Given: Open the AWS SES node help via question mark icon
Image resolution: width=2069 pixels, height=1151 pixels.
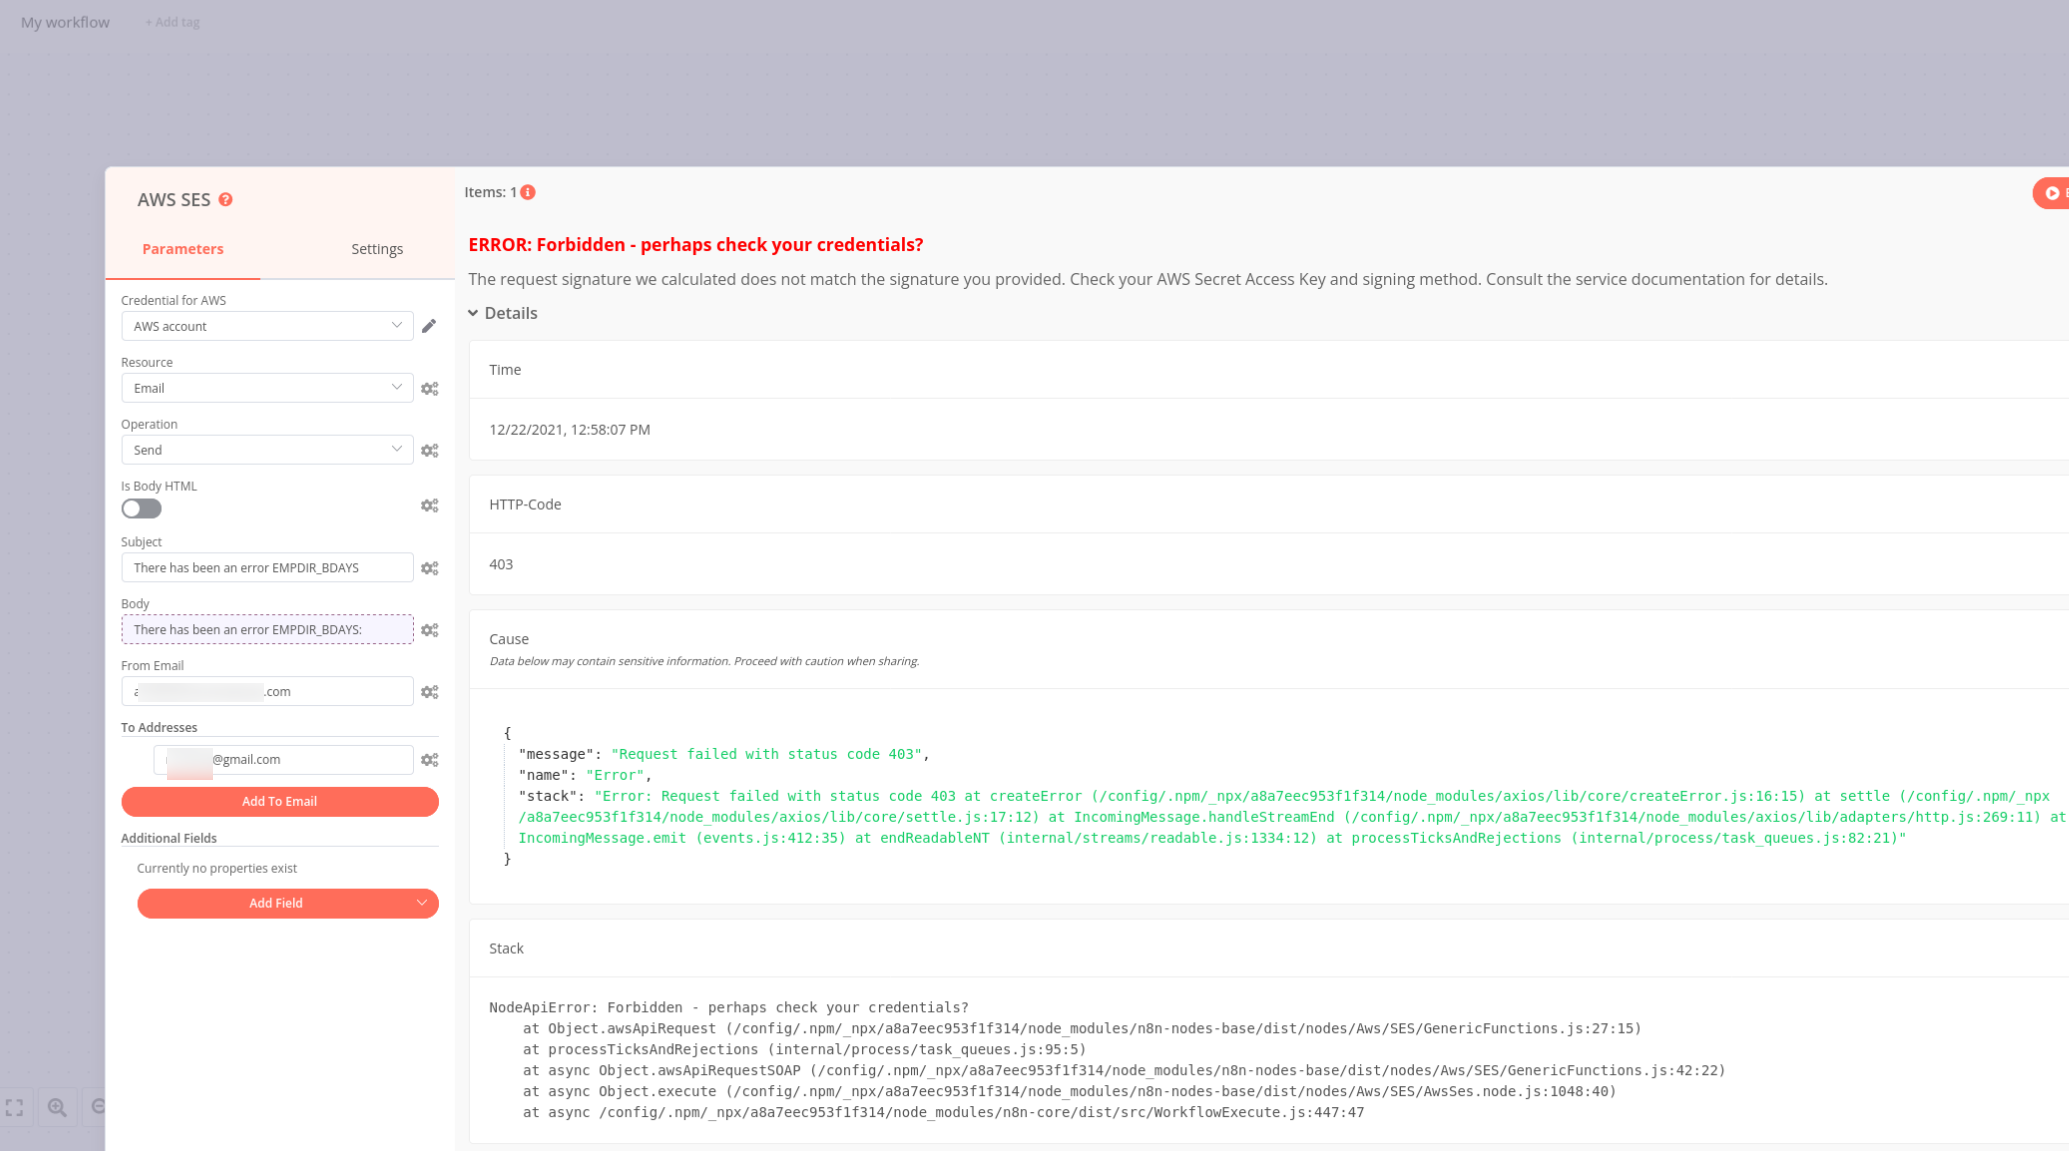Looking at the screenshot, I should 226,200.
